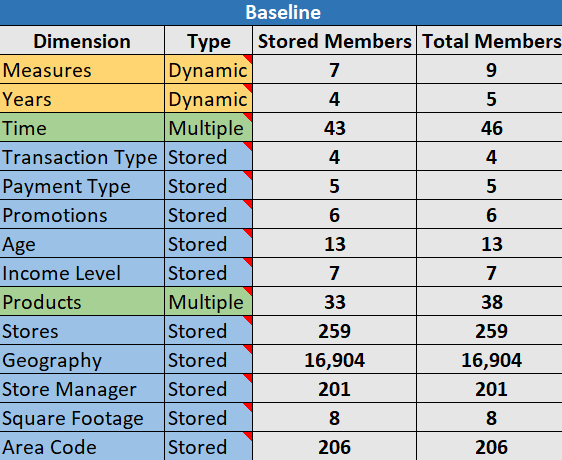
Task: Select the Years dimension cell
Action: pyautogui.click(x=82, y=99)
